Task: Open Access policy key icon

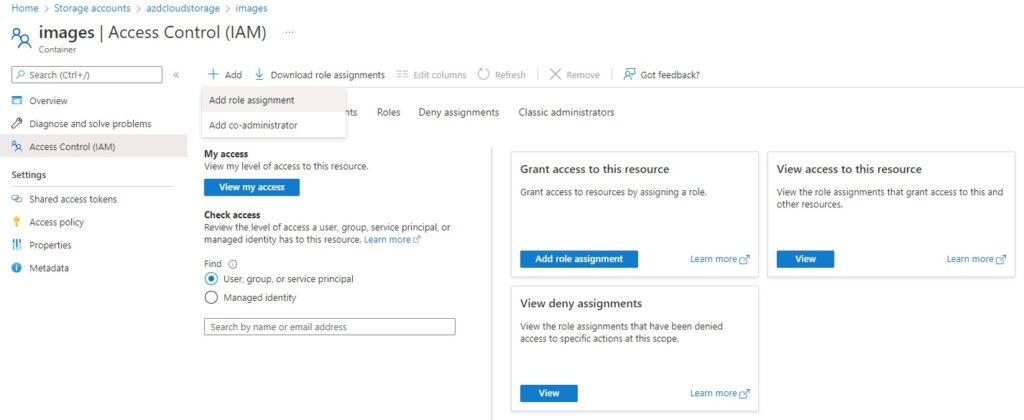Action: 18,222
